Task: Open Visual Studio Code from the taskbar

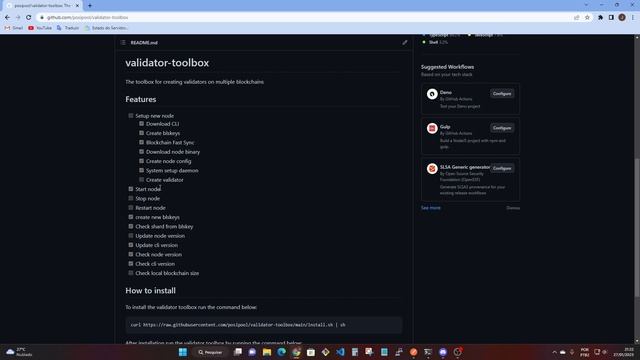Action: pyautogui.click(x=340, y=352)
